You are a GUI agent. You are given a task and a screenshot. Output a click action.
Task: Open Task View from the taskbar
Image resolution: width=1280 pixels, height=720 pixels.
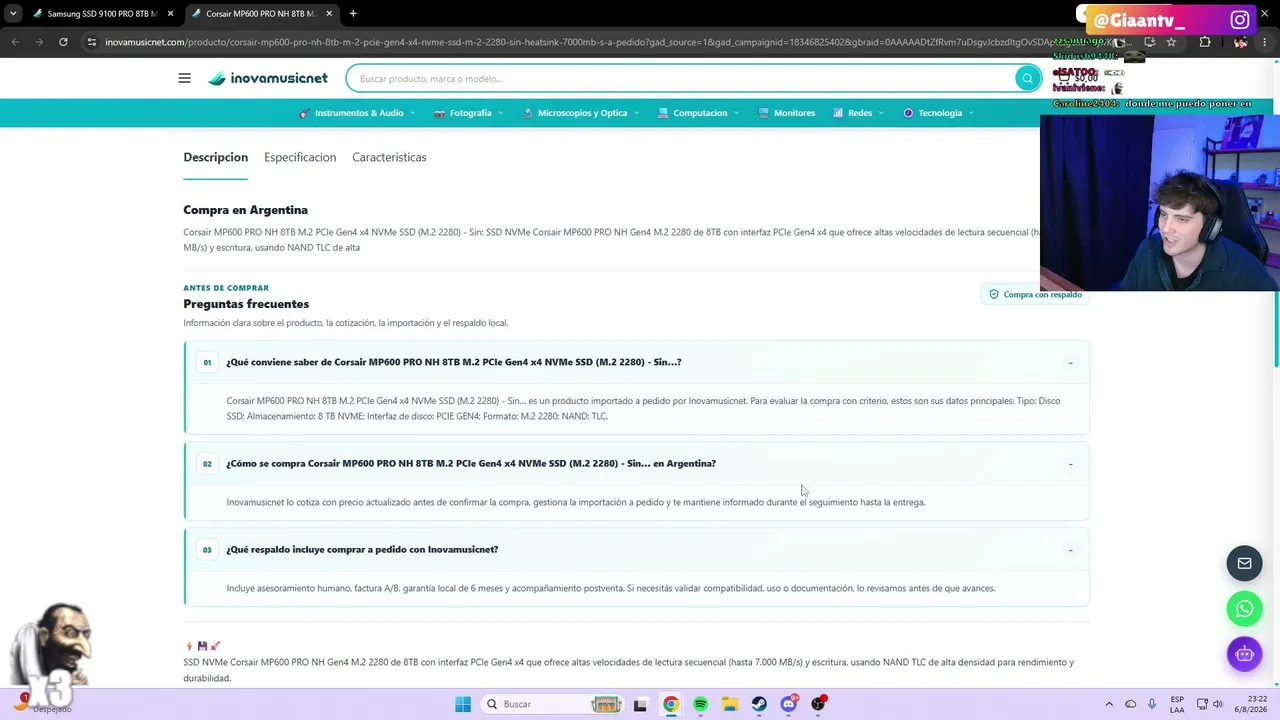(x=641, y=704)
